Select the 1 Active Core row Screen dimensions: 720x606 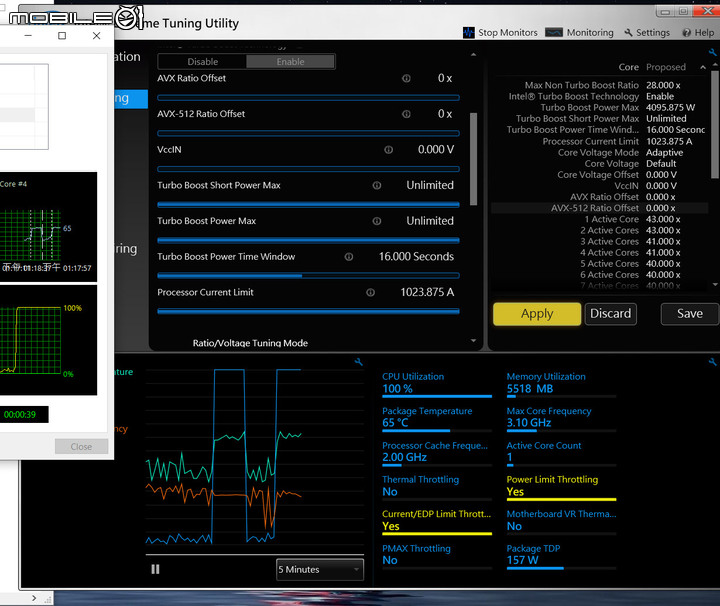click(x=600, y=219)
